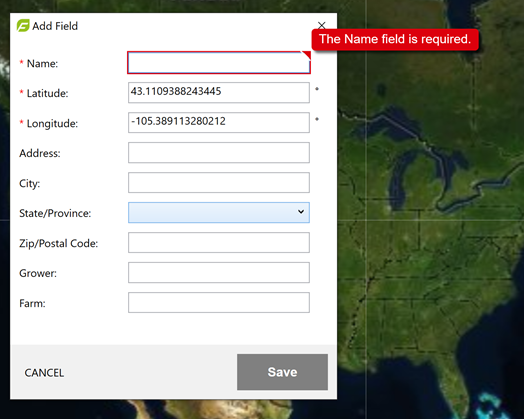The height and width of the screenshot is (419, 524).
Task: Click the Address text field
Action: 219,152
